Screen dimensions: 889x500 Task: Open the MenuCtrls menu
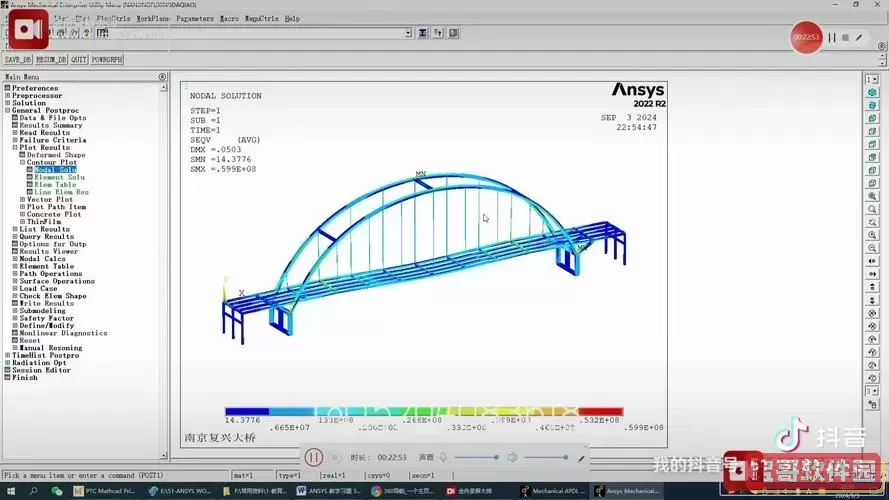tap(262, 19)
